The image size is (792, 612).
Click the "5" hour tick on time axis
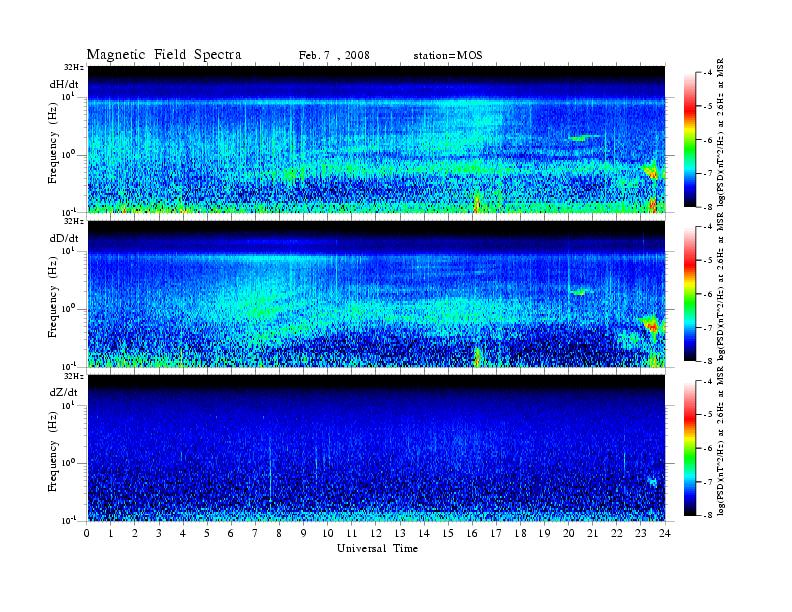[x=207, y=533]
